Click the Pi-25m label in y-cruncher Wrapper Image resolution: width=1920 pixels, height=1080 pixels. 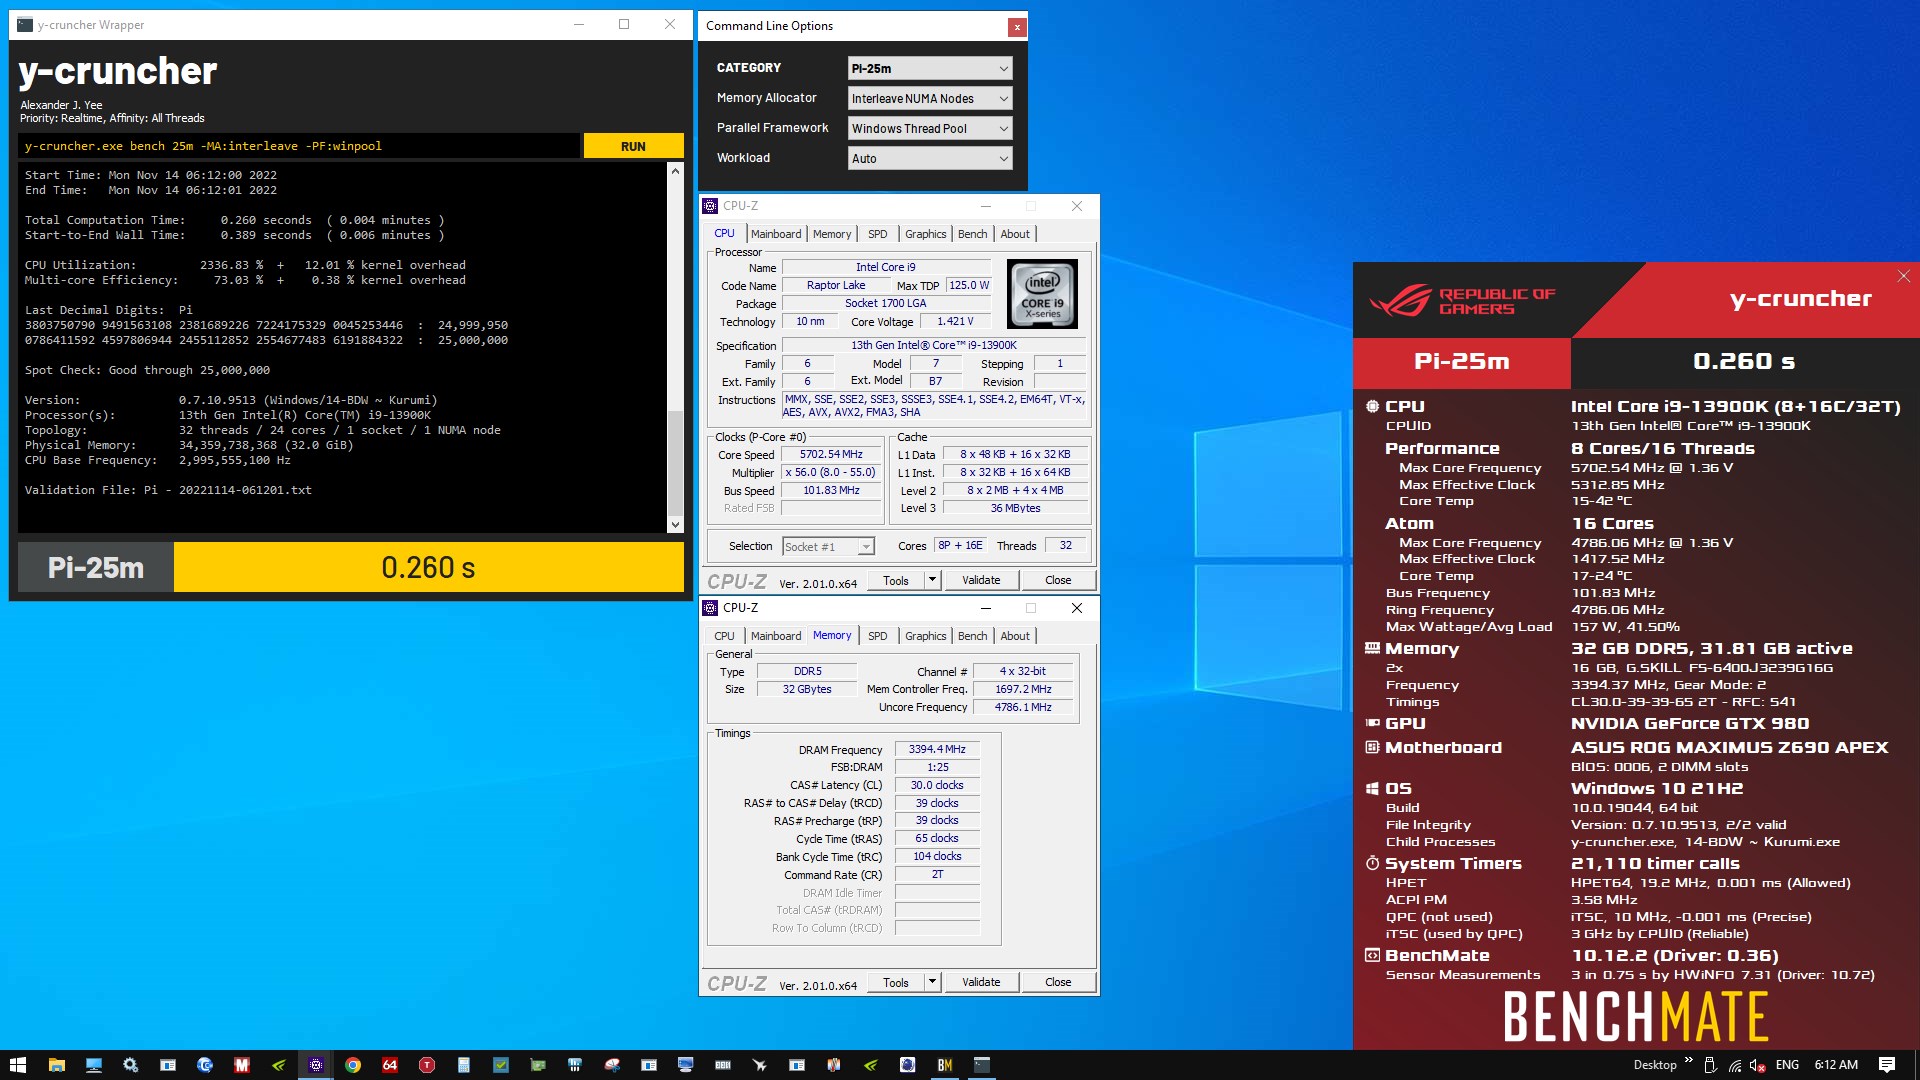[96, 567]
